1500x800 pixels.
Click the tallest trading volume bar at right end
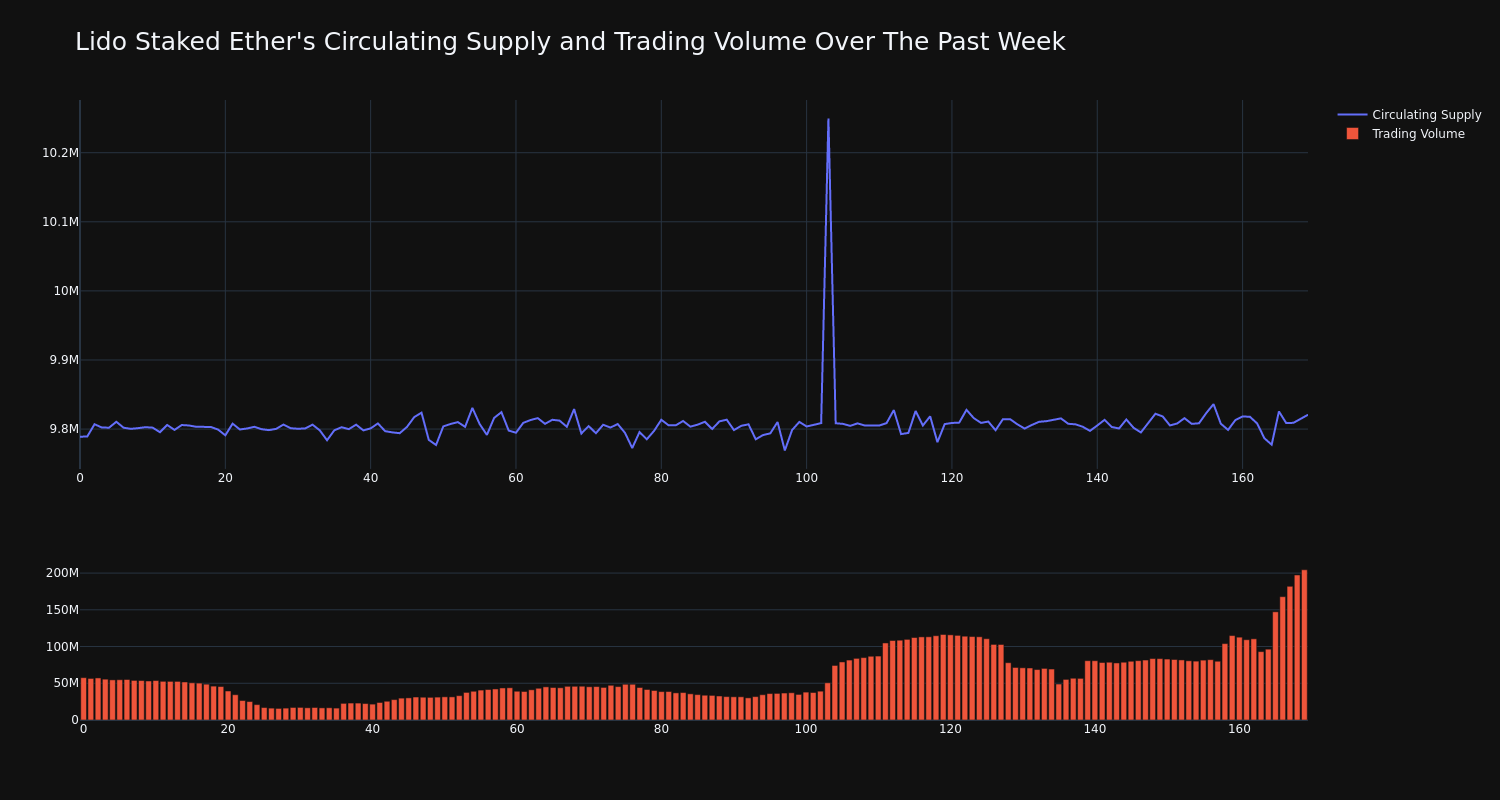coord(1304,645)
